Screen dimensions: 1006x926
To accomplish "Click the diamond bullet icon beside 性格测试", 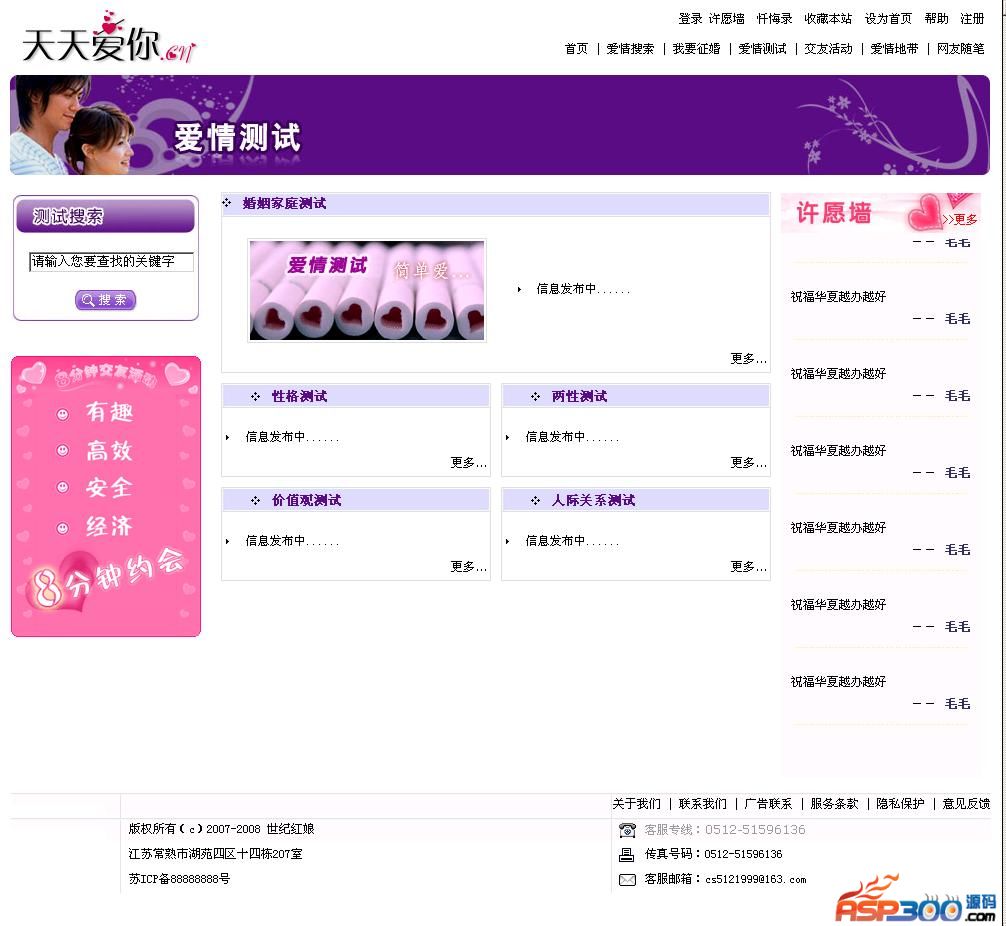I will [255, 397].
